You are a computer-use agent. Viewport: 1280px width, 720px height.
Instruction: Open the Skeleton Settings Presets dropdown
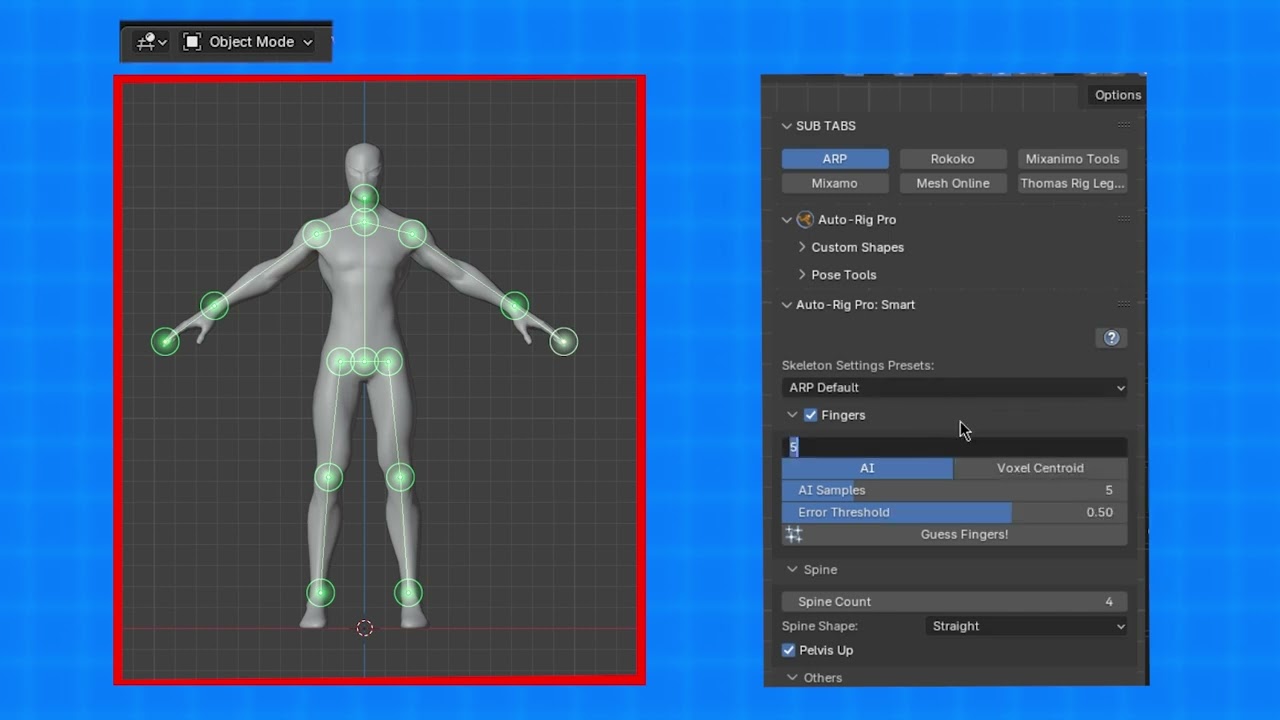click(954, 388)
